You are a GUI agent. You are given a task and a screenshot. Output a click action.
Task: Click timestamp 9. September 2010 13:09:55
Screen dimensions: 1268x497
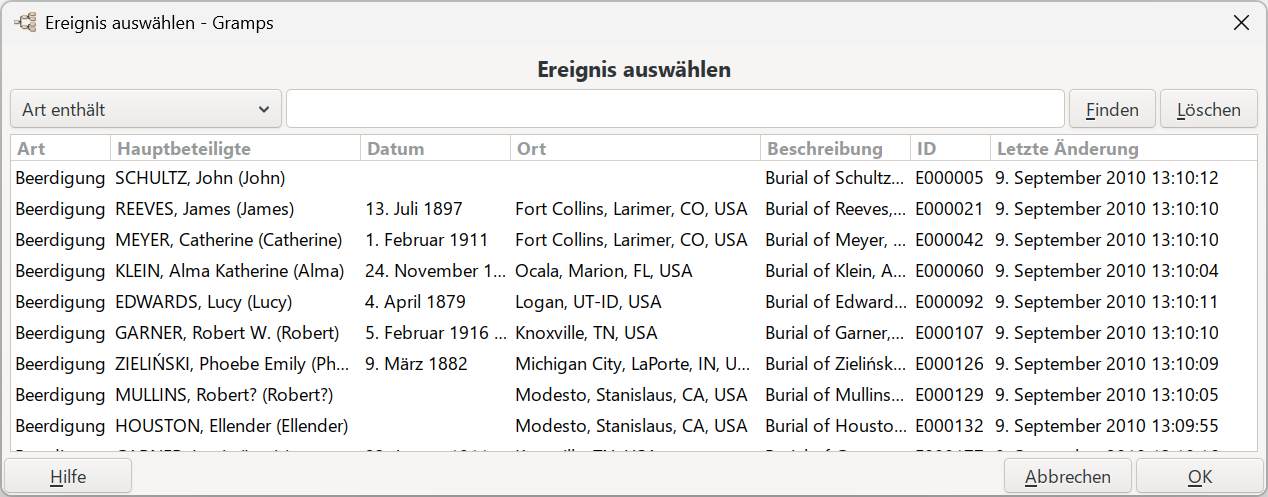tap(1107, 426)
